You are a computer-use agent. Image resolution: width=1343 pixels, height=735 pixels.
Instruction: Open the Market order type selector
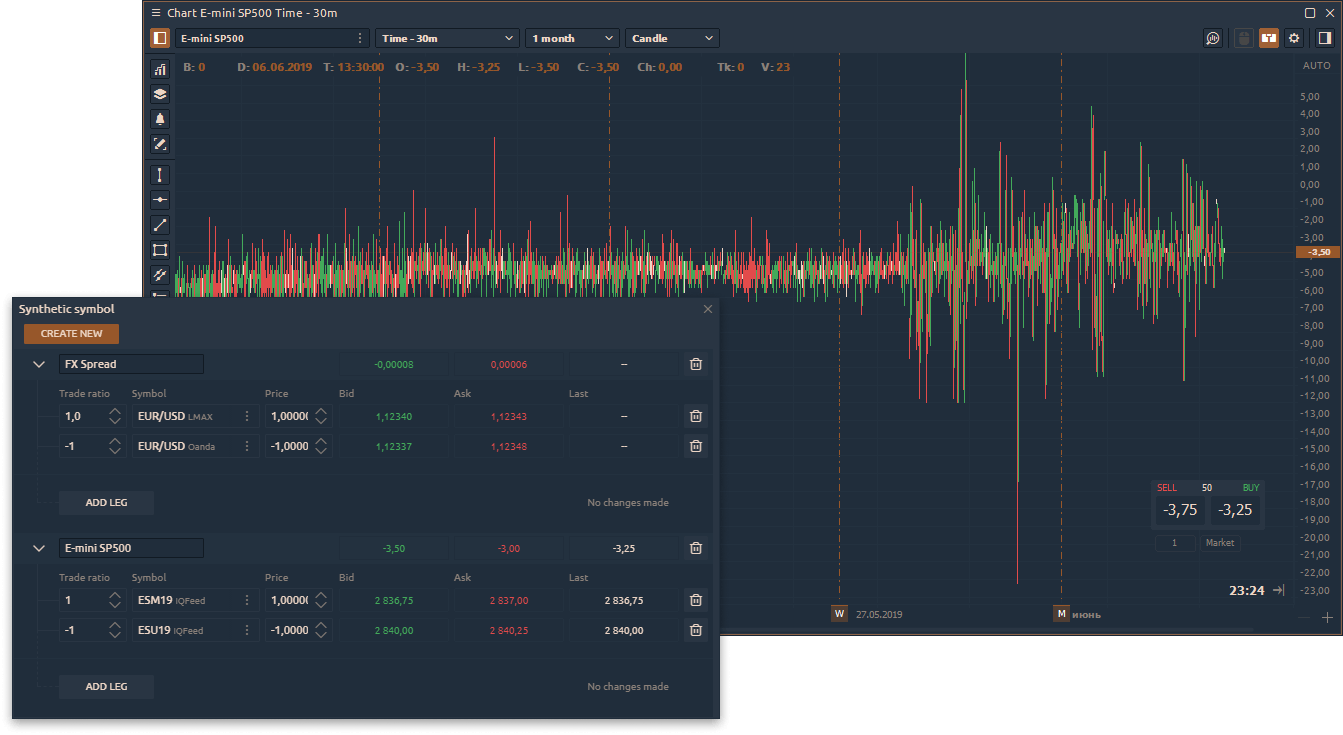pyautogui.click(x=1220, y=543)
